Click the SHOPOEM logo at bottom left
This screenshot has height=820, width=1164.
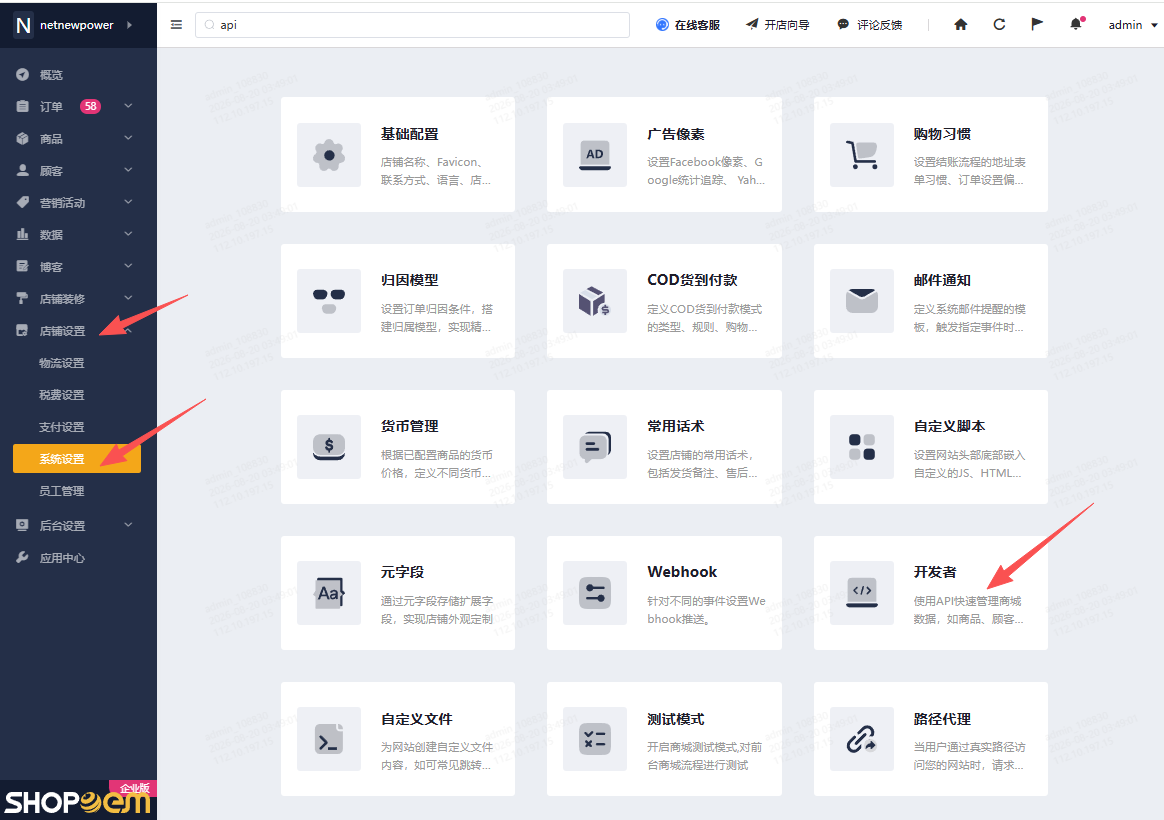(x=78, y=801)
